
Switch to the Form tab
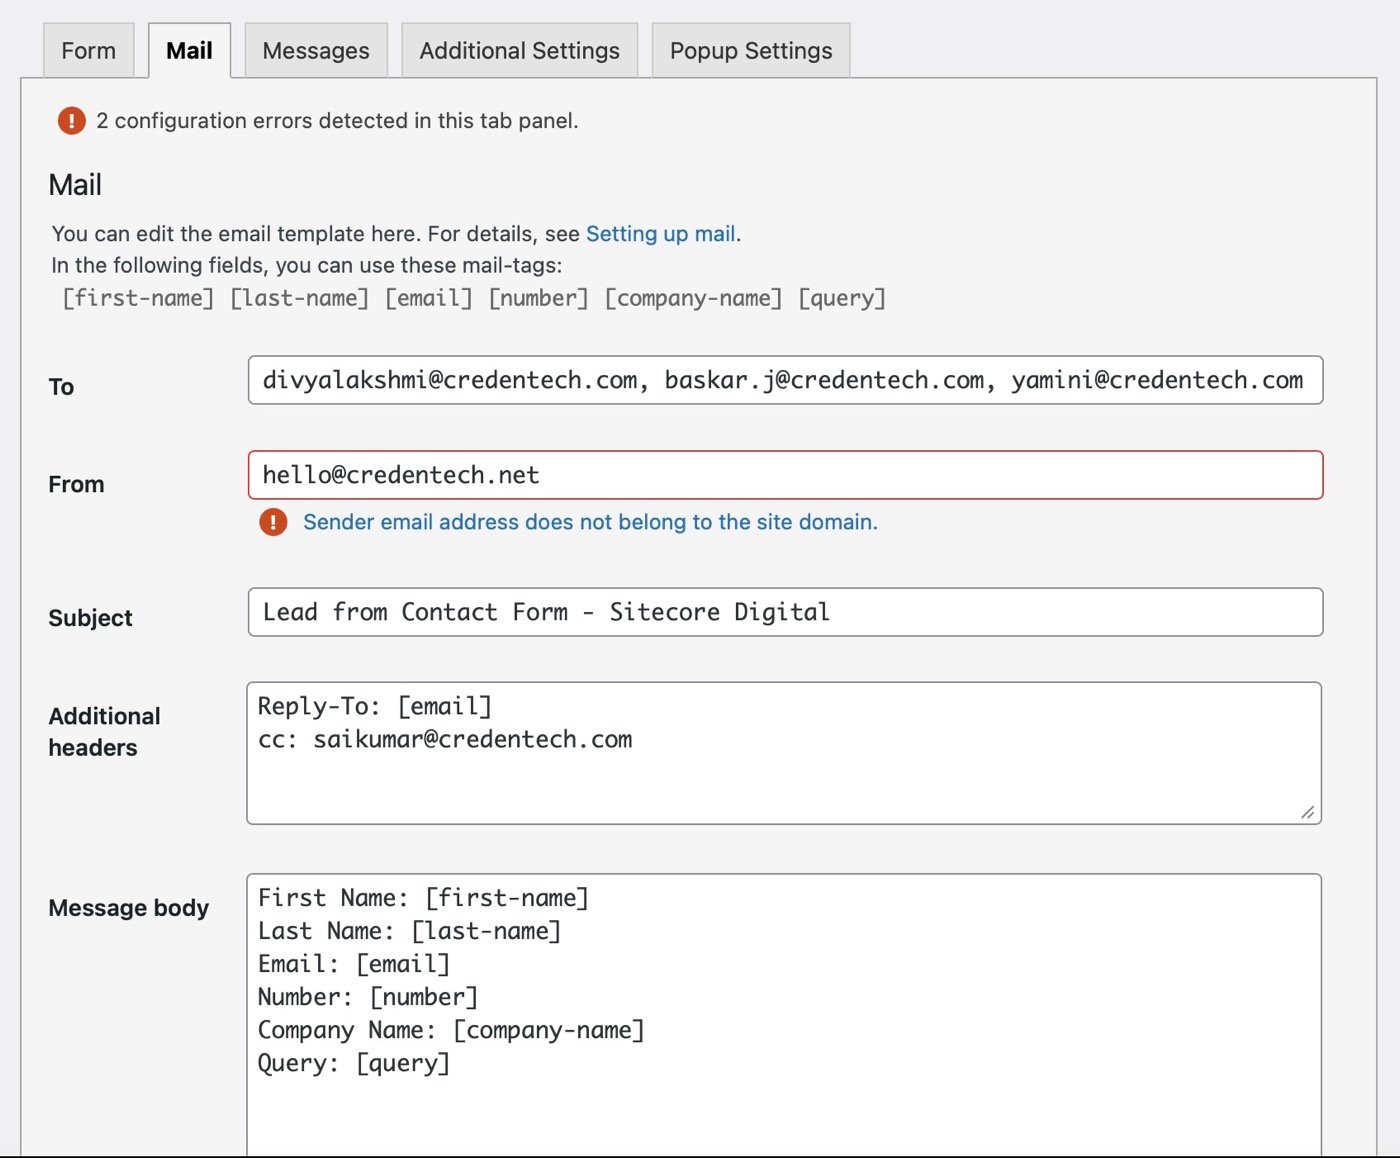click(88, 50)
